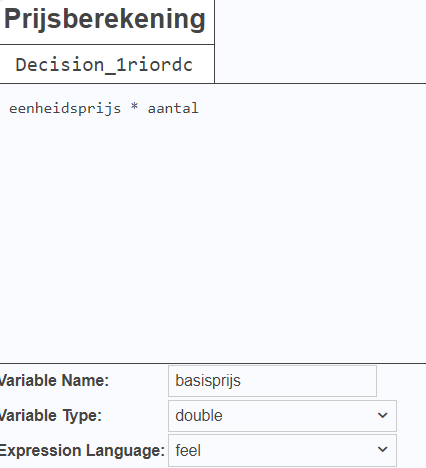Click the Prijsberekening decision title

point(105,19)
